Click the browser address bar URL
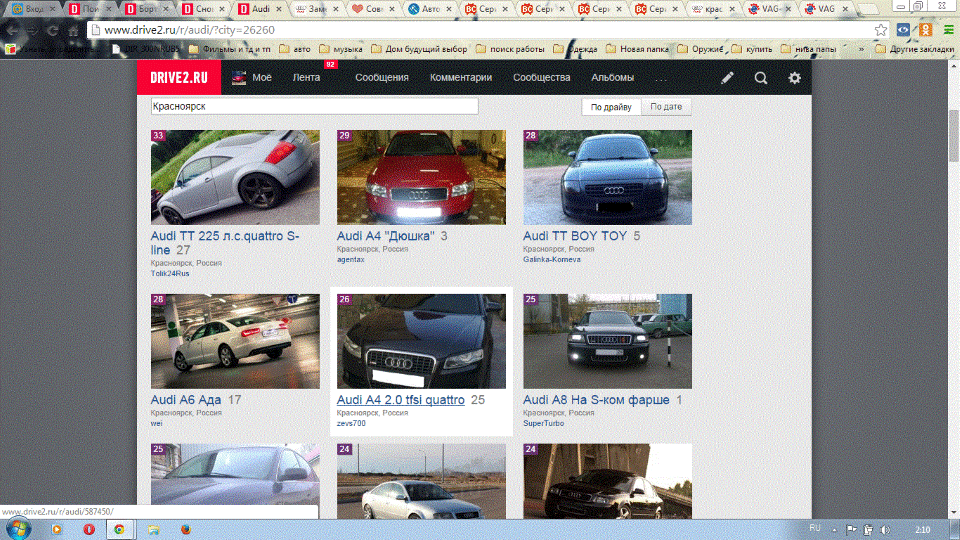The height and width of the screenshot is (540, 960). (x=189, y=29)
